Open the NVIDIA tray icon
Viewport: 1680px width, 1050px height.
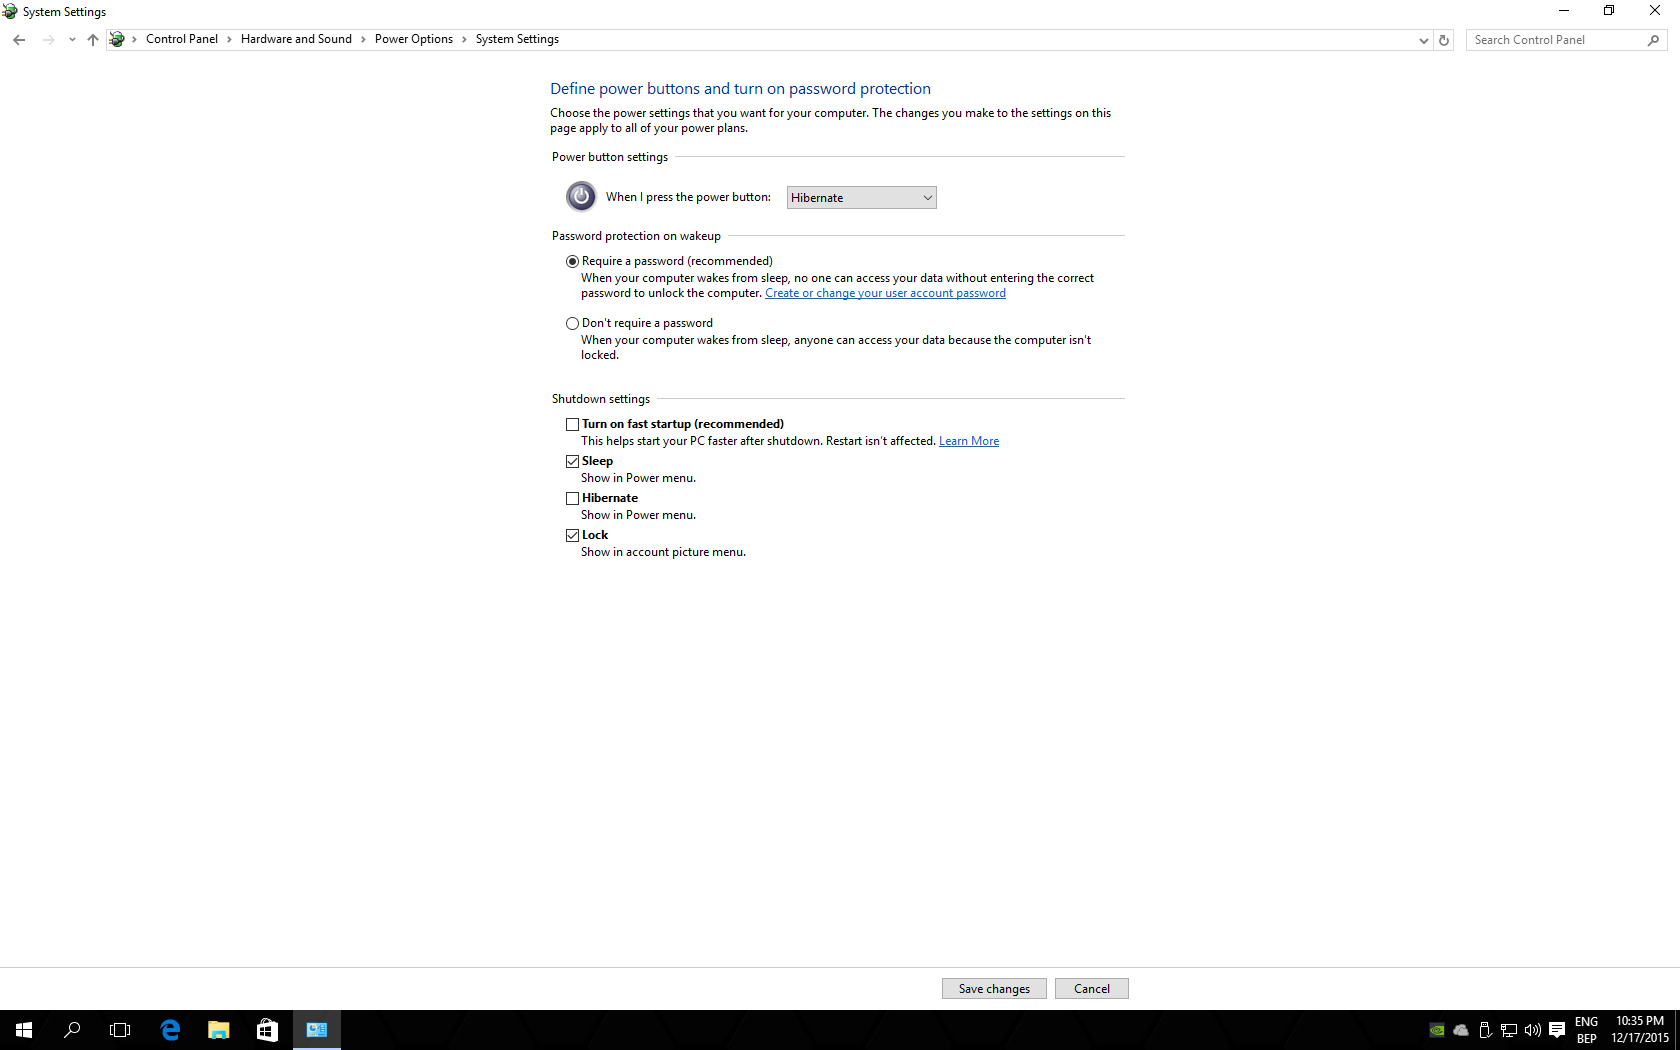click(x=1437, y=1030)
